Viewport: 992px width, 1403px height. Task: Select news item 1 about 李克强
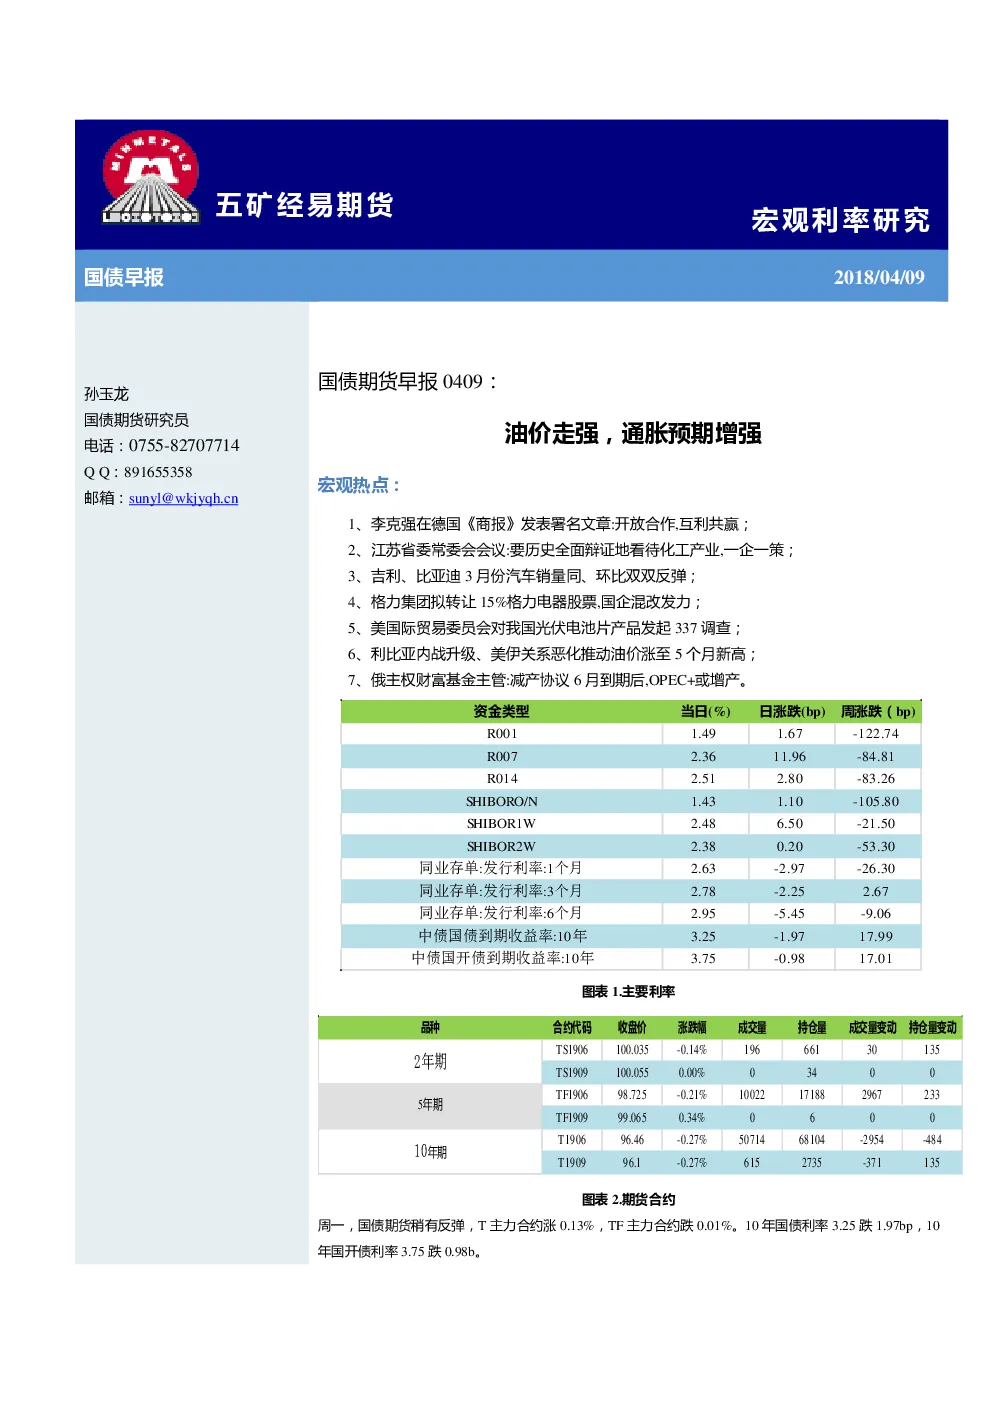pyautogui.click(x=548, y=524)
